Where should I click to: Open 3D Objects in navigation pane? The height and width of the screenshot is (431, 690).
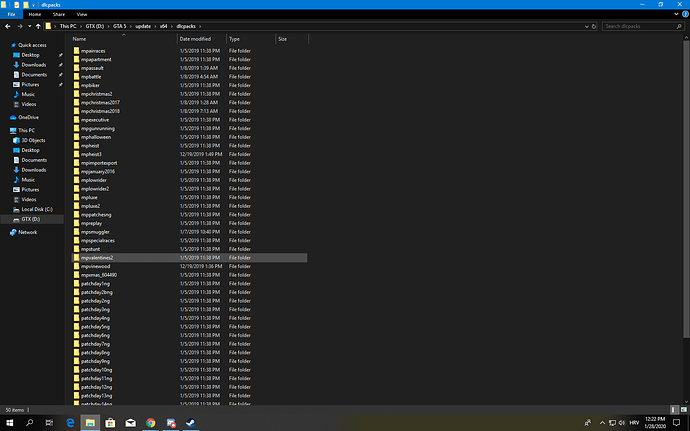(x=33, y=140)
